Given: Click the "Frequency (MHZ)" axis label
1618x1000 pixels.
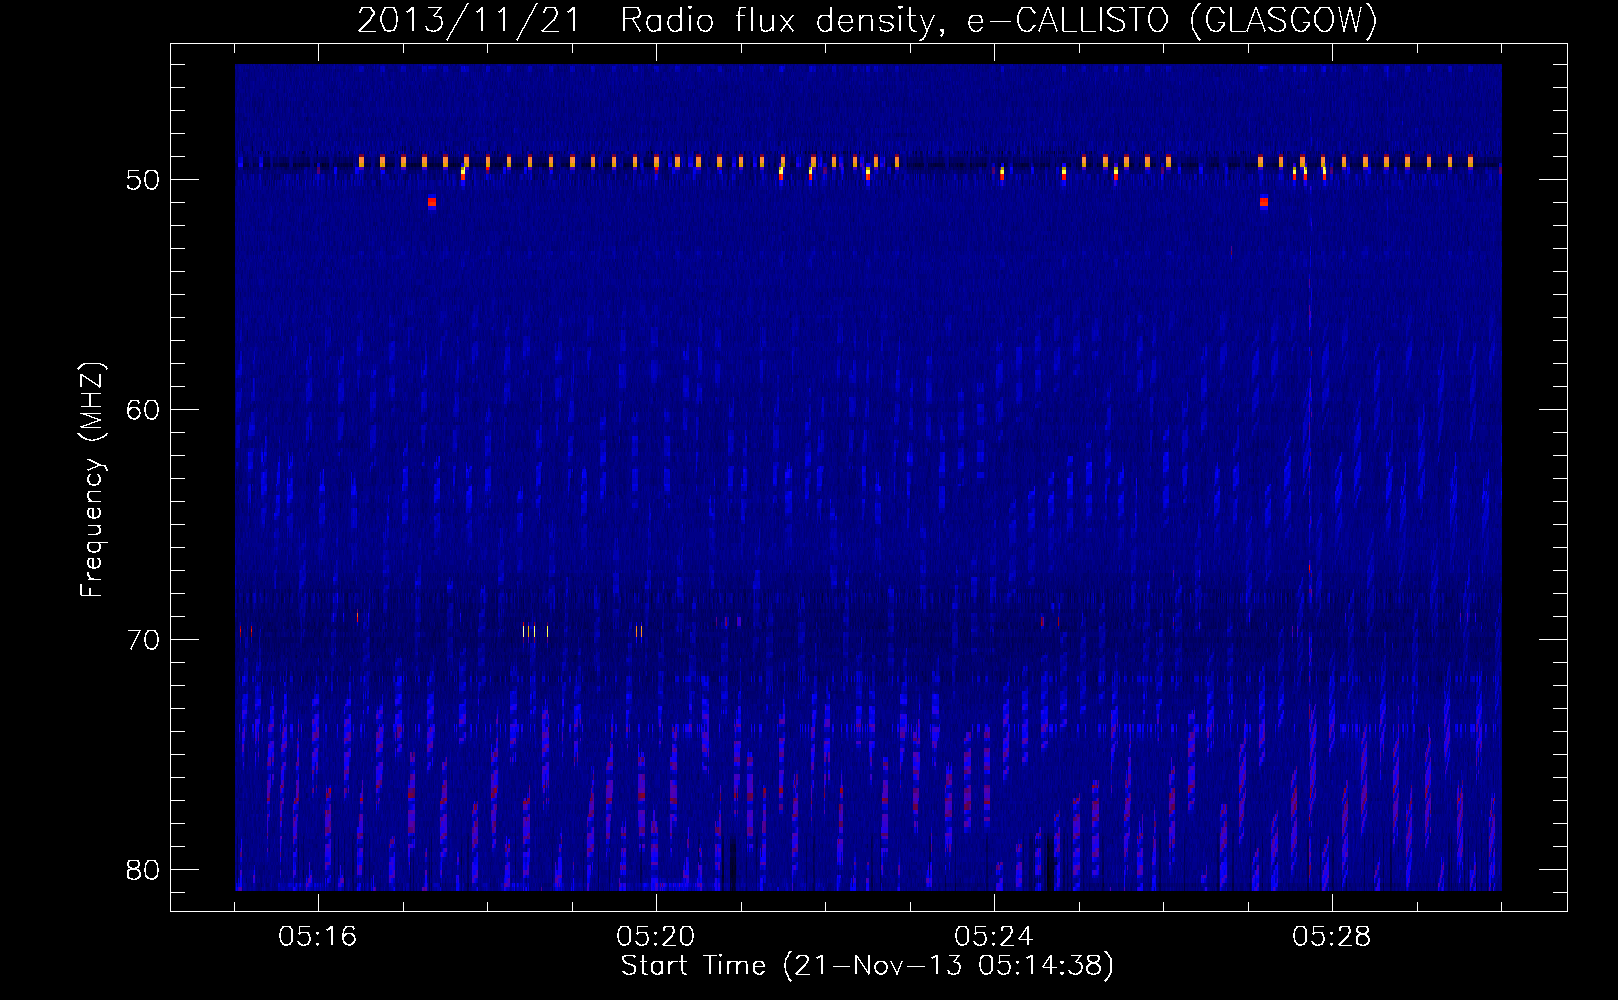Looking at the screenshot, I should click(92, 480).
